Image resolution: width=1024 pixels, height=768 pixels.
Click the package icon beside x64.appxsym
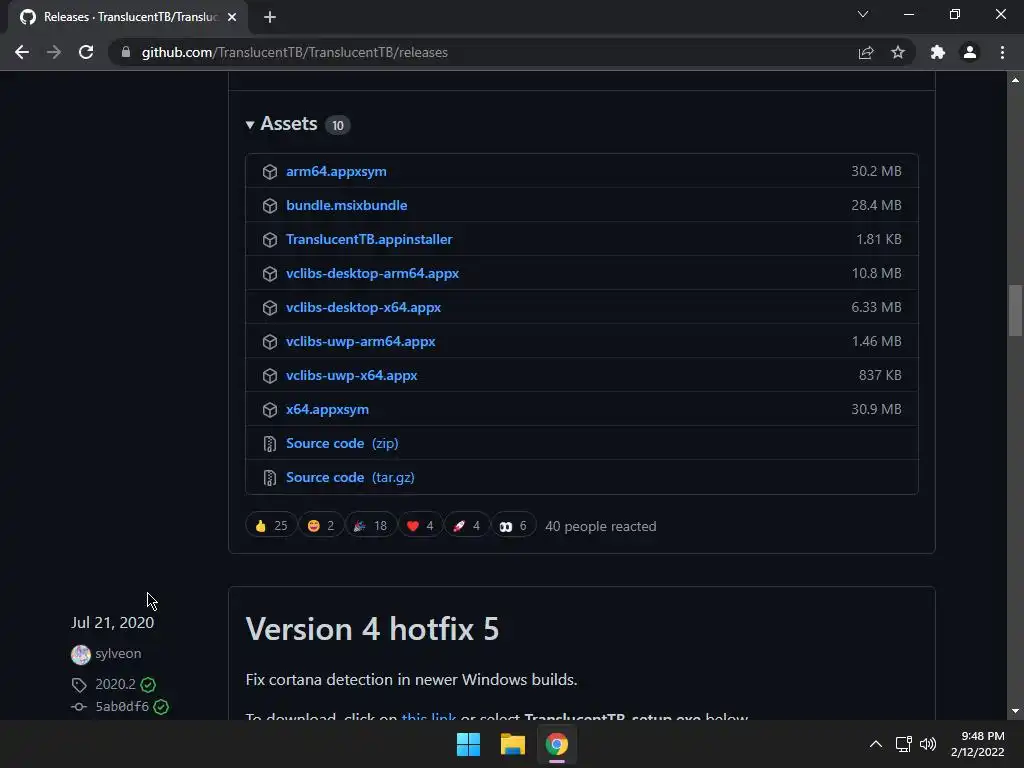pos(270,409)
